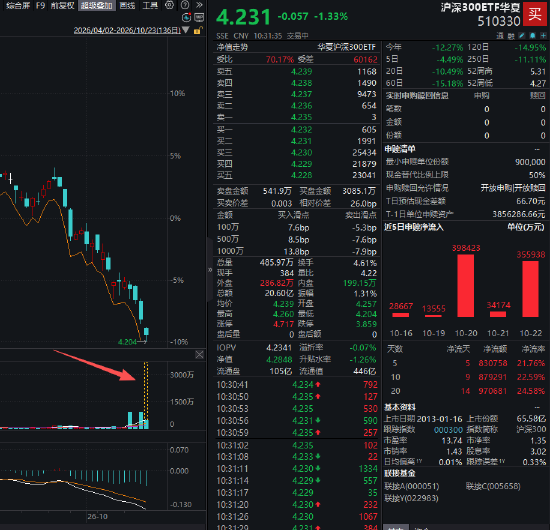Expand the 基本资料 section with the dash icon
This screenshot has width=550, height=530.
pos(537,407)
